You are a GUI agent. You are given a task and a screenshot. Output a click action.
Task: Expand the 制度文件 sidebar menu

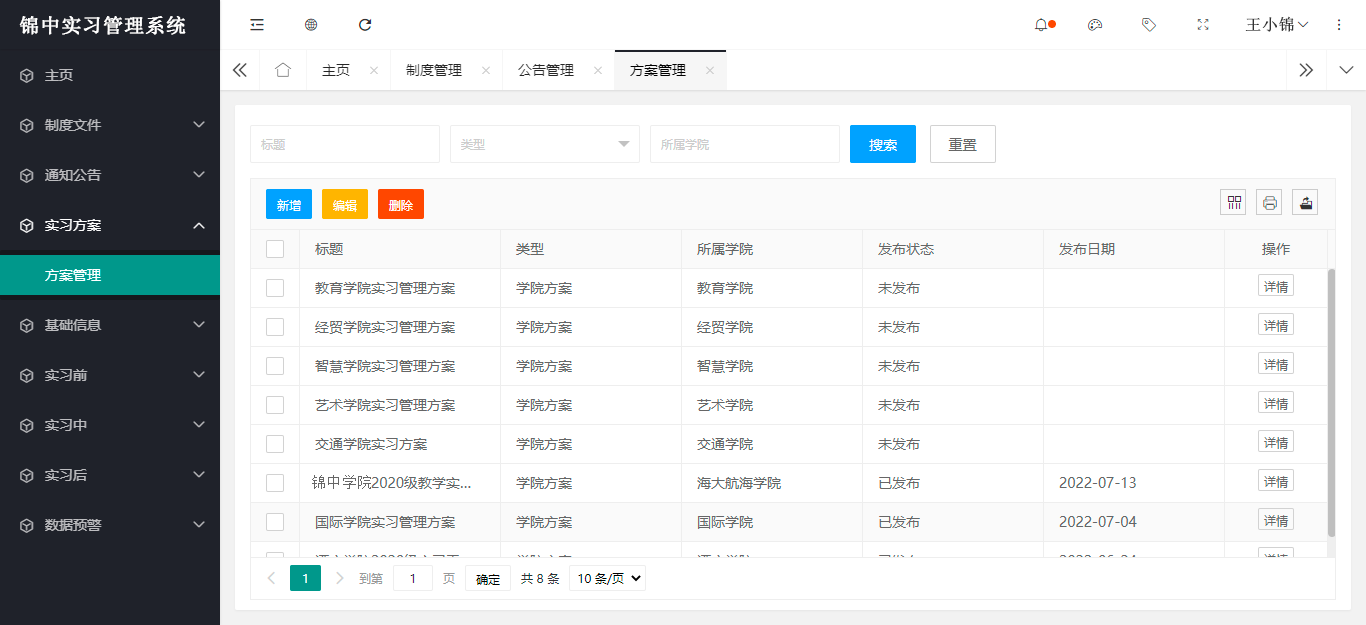point(110,125)
